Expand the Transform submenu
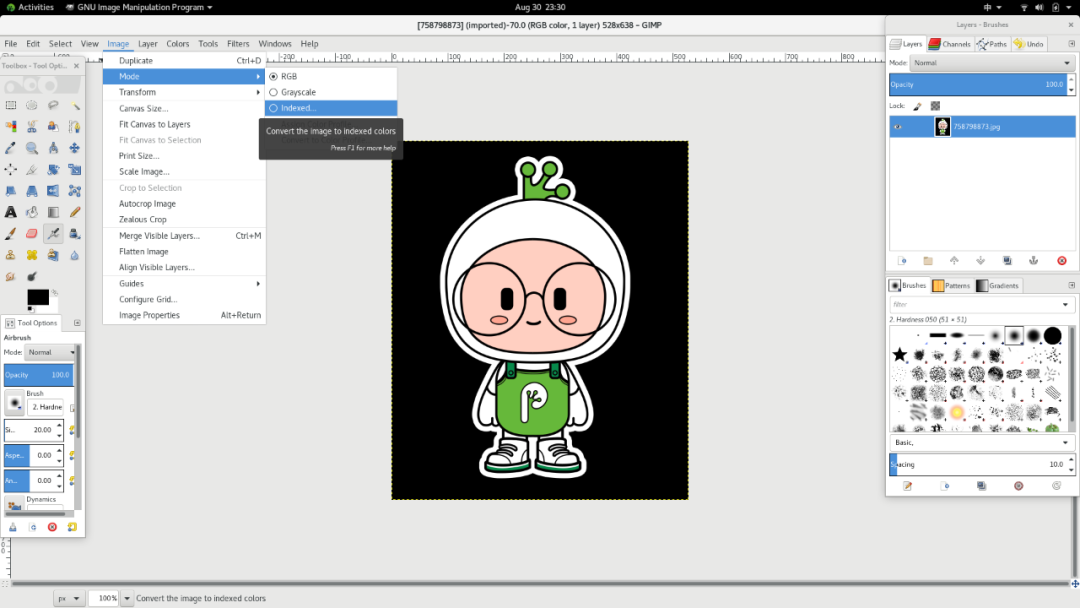Viewport: 1080px width, 608px height. 184,92
